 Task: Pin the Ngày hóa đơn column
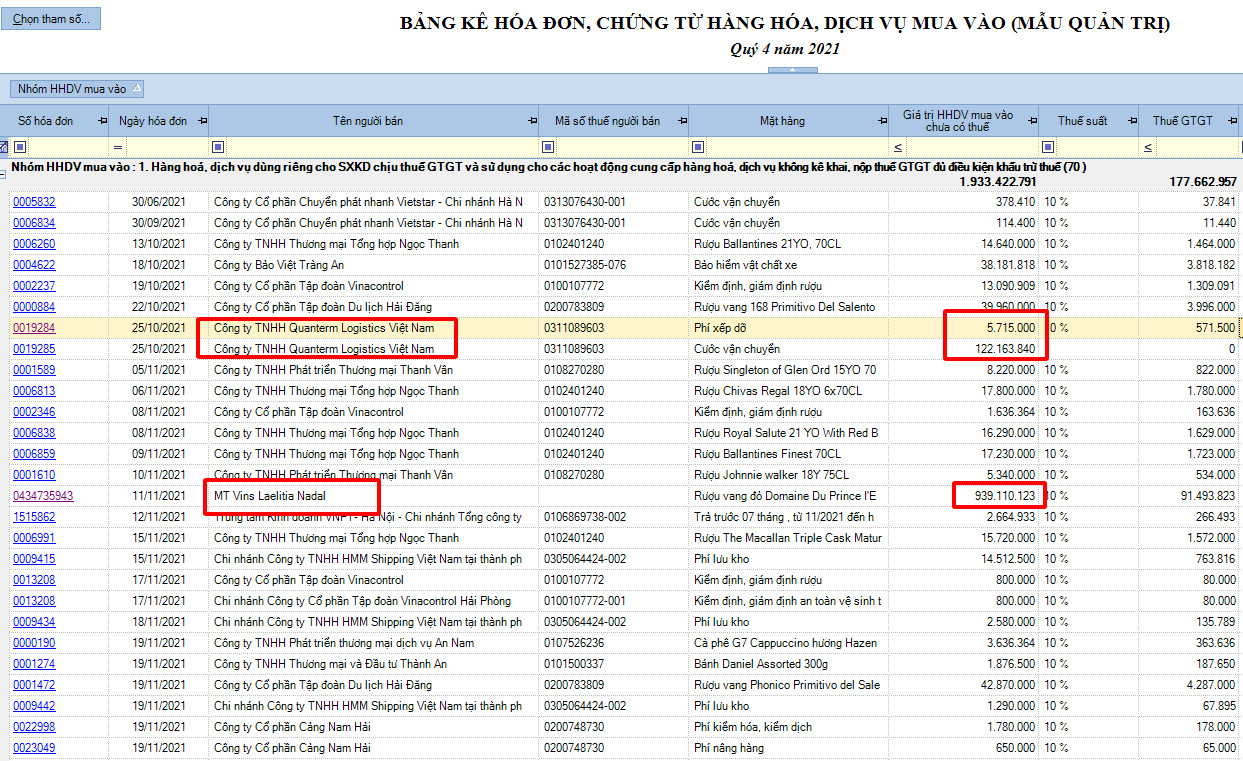click(201, 121)
